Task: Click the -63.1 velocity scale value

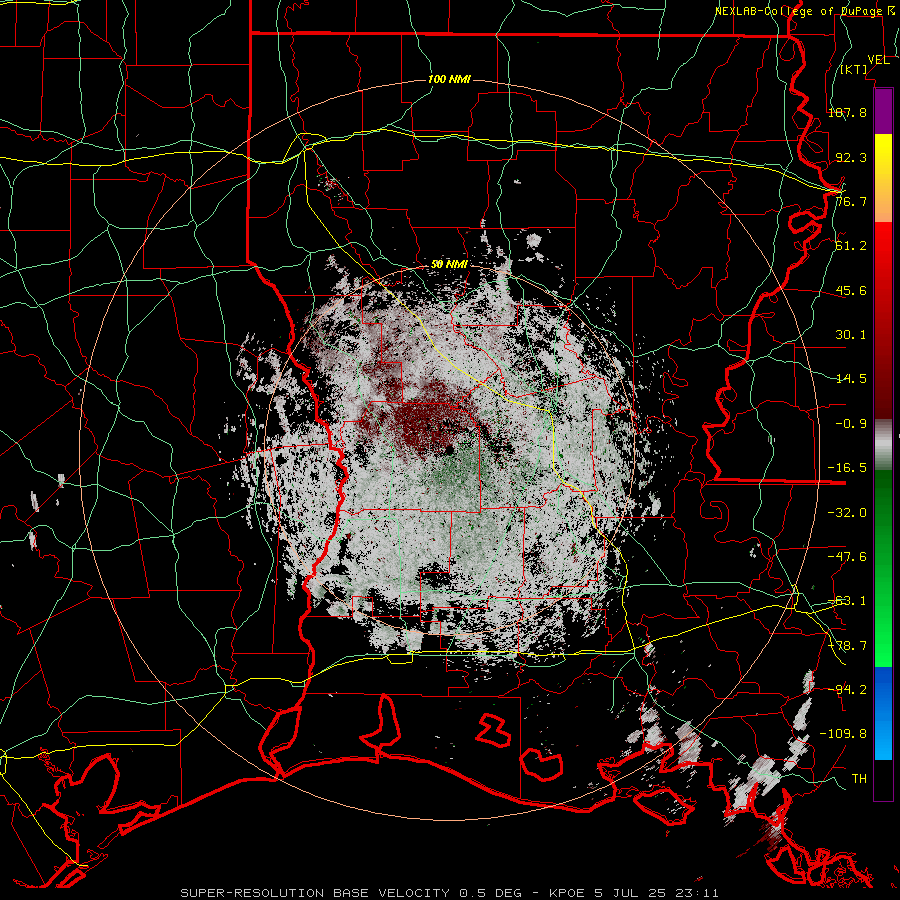Action: (x=847, y=601)
